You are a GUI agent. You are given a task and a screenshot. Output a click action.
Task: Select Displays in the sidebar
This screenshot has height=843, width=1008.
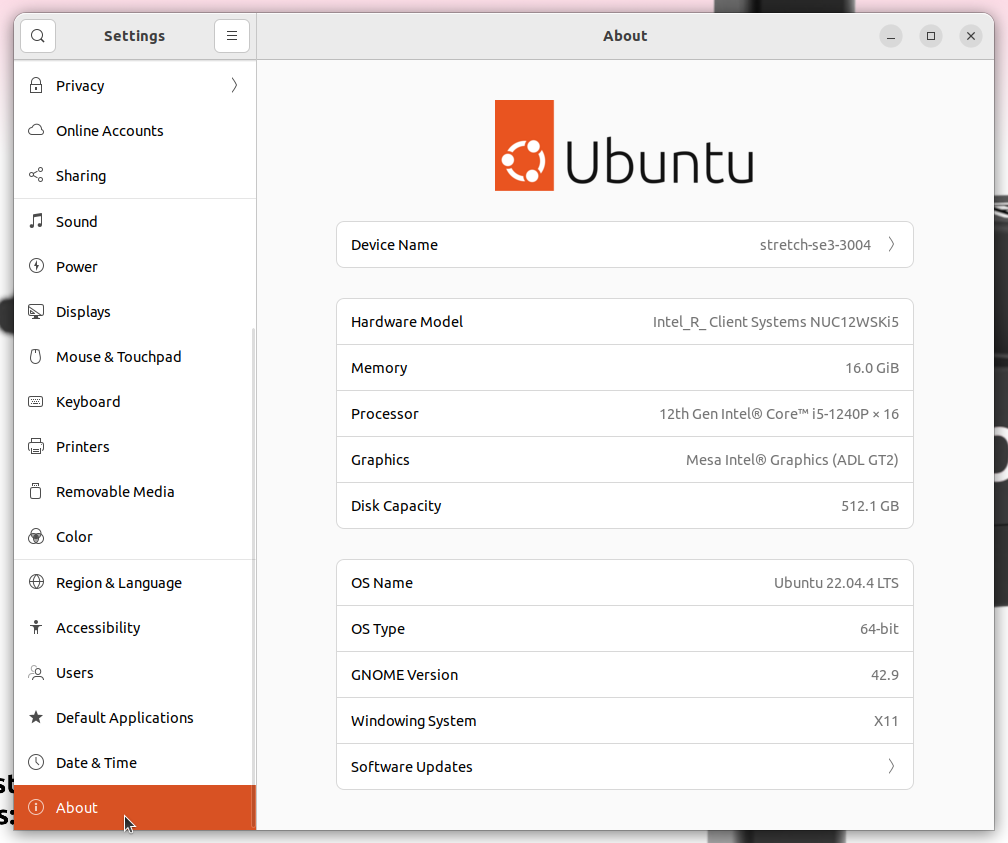(x=135, y=312)
